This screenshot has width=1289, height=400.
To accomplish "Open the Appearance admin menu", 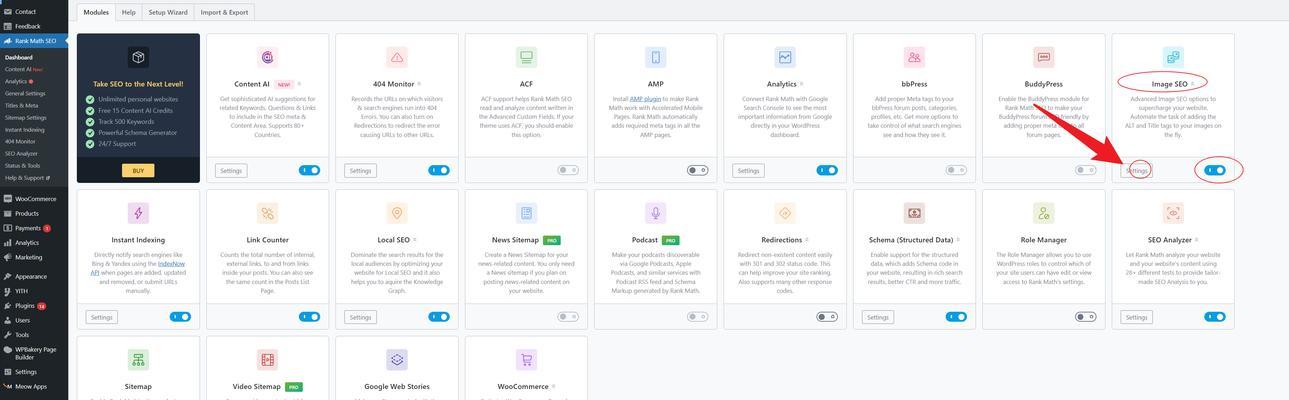I will point(30,276).
